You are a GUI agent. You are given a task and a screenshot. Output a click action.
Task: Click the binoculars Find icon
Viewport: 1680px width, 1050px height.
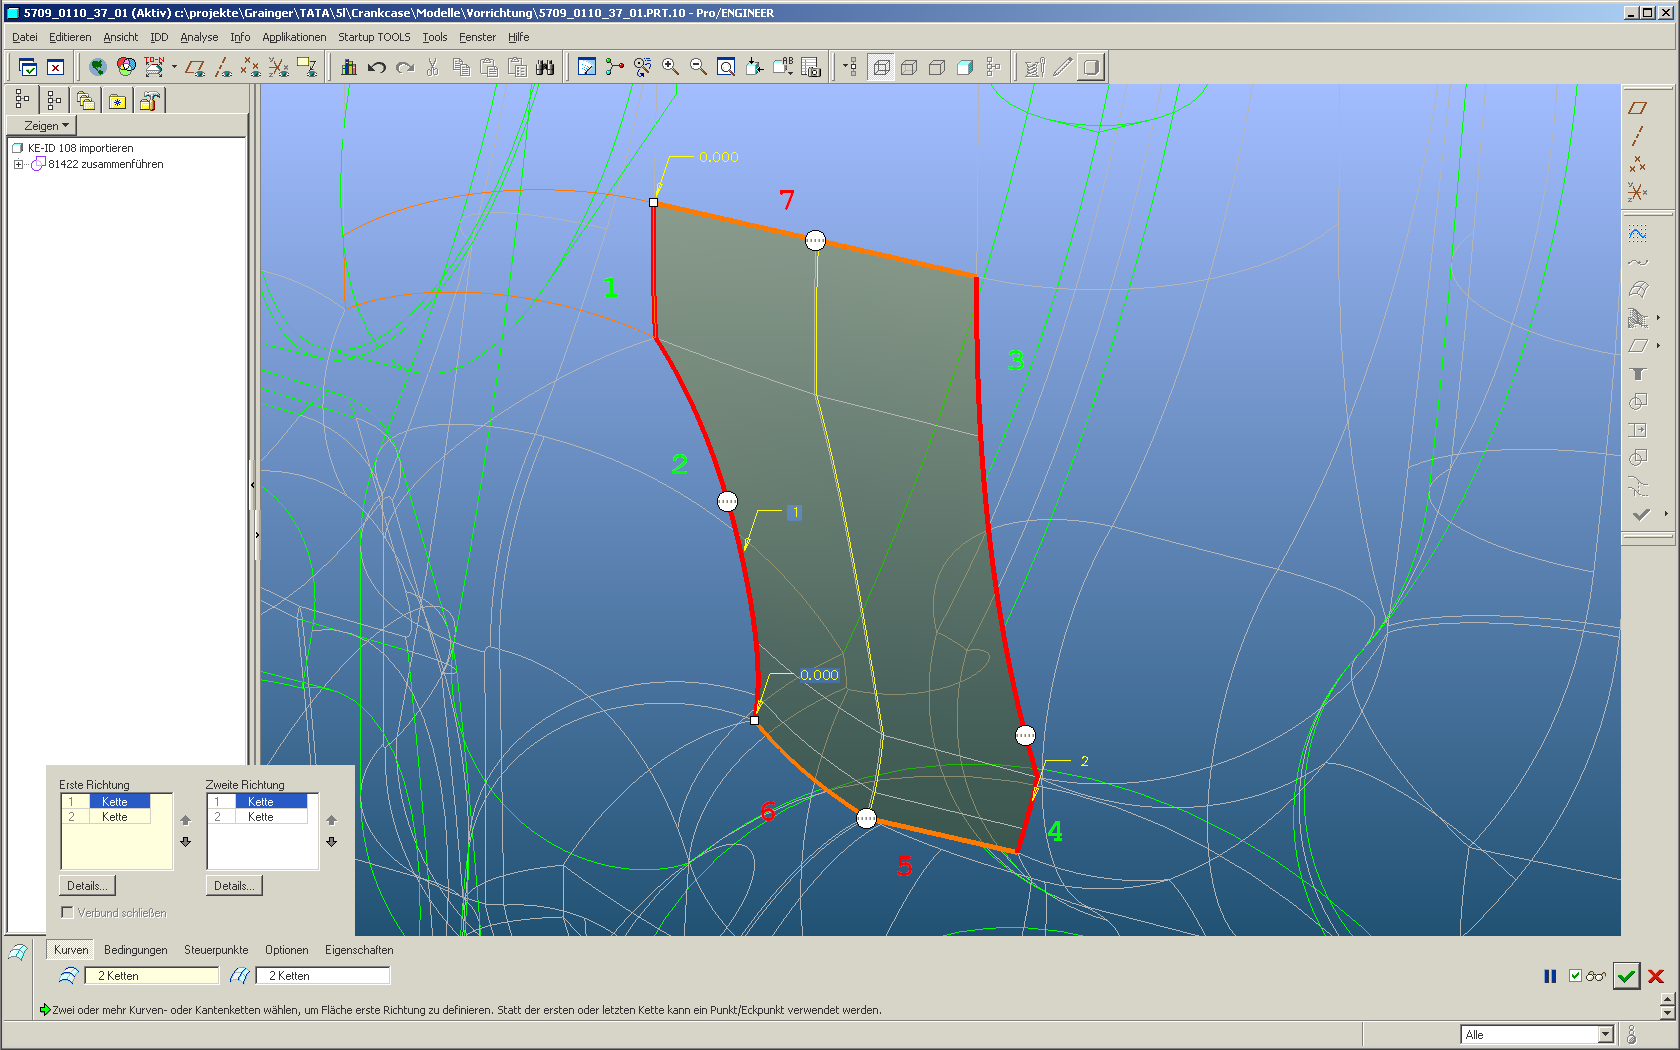[x=545, y=67]
